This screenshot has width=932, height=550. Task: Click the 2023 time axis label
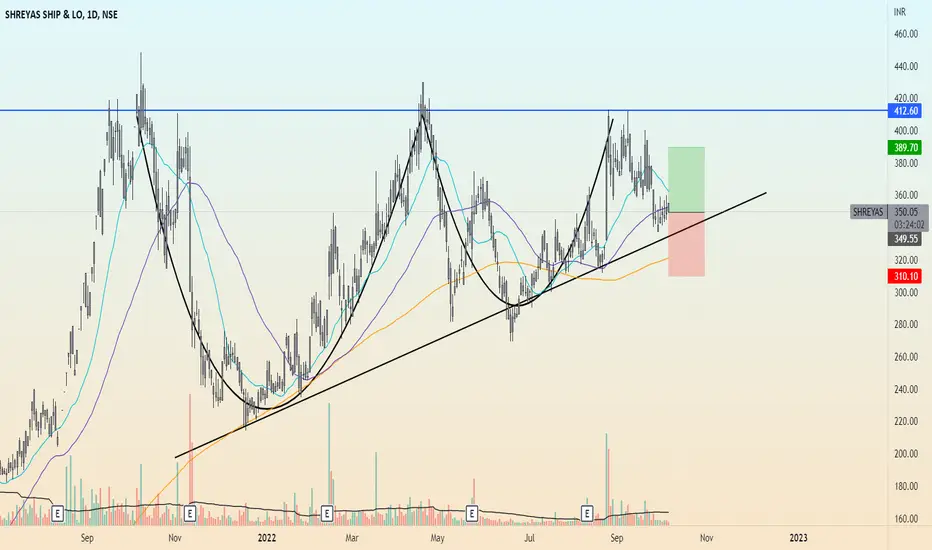click(x=798, y=538)
